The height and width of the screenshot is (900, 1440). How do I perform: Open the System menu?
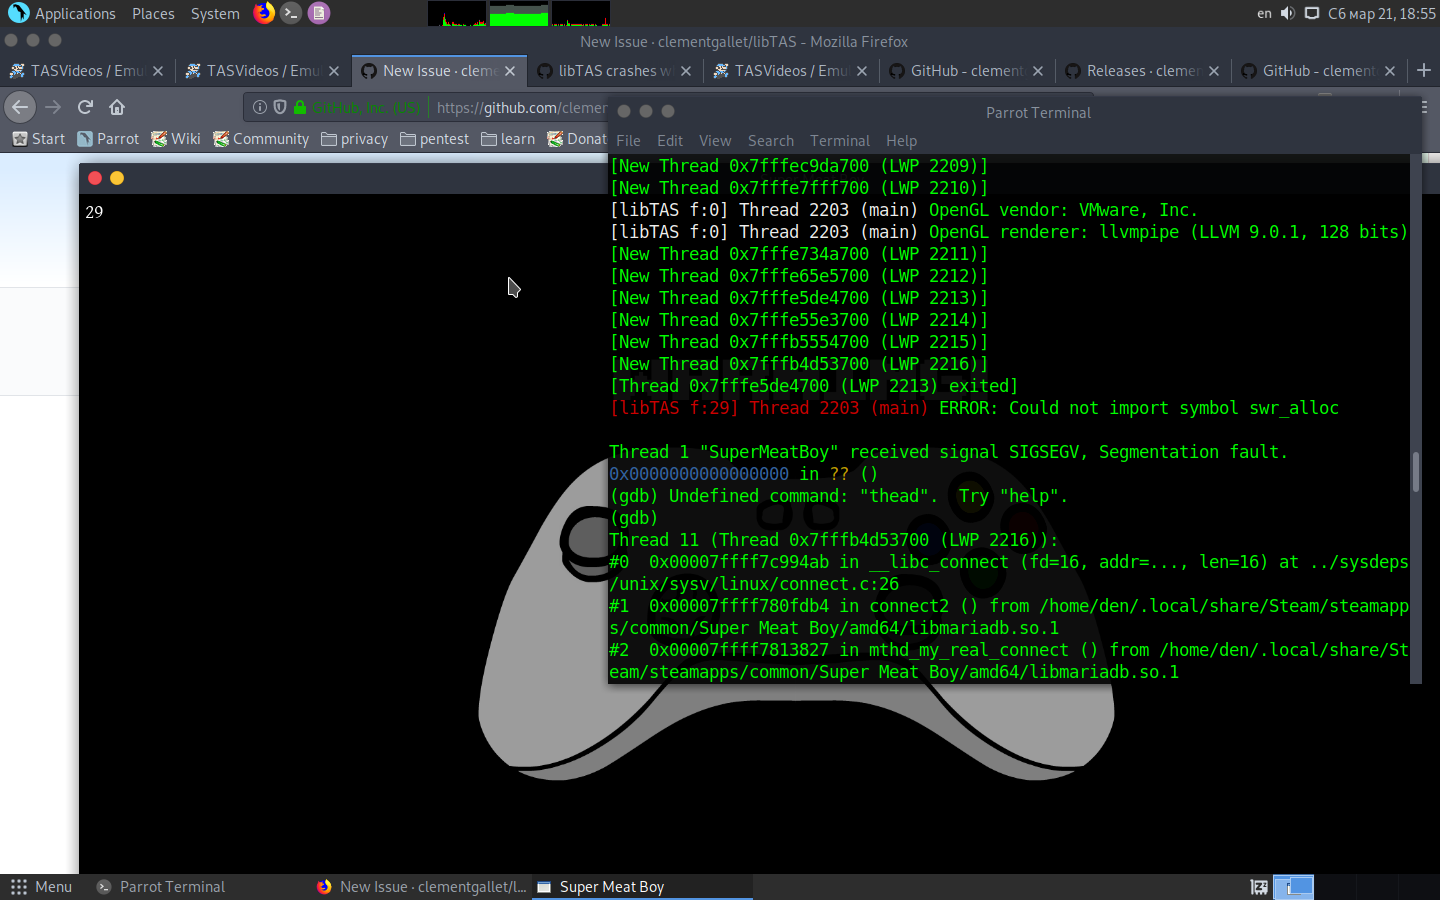pyautogui.click(x=215, y=14)
